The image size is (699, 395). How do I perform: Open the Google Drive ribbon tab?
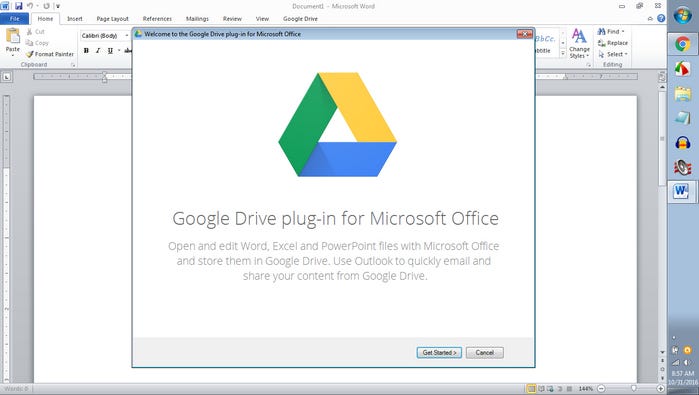(300, 19)
